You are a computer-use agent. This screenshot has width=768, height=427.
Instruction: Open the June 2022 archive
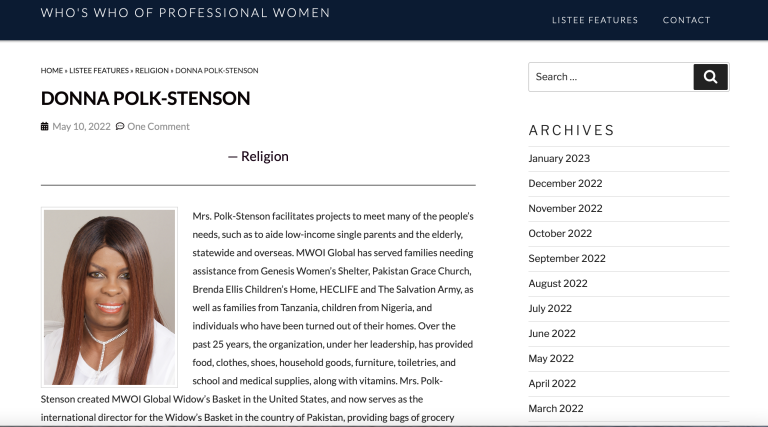tap(552, 333)
